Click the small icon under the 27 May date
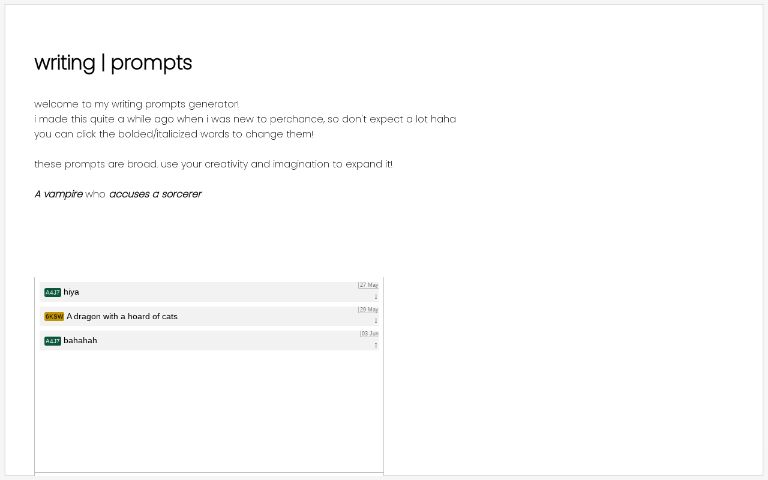Viewport: 768px width, 480px height. click(x=376, y=296)
